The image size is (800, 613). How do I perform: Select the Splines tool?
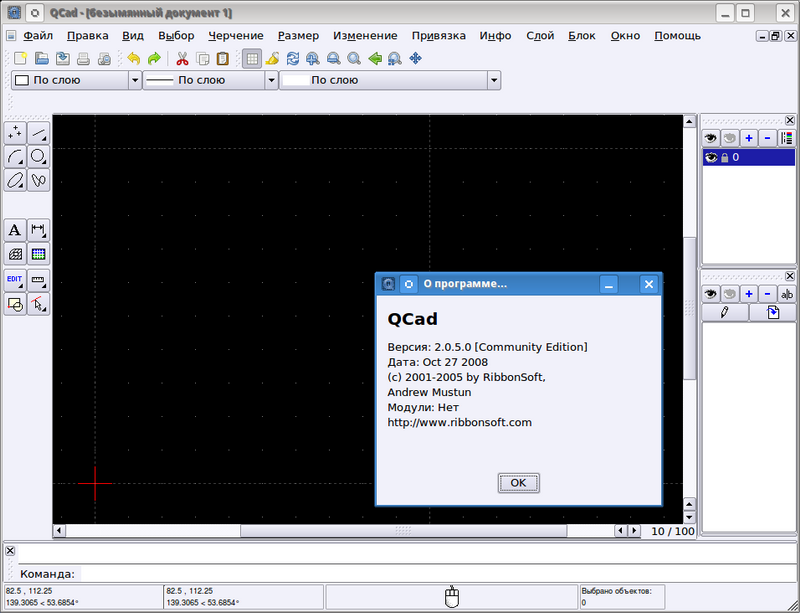pos(38,180)
